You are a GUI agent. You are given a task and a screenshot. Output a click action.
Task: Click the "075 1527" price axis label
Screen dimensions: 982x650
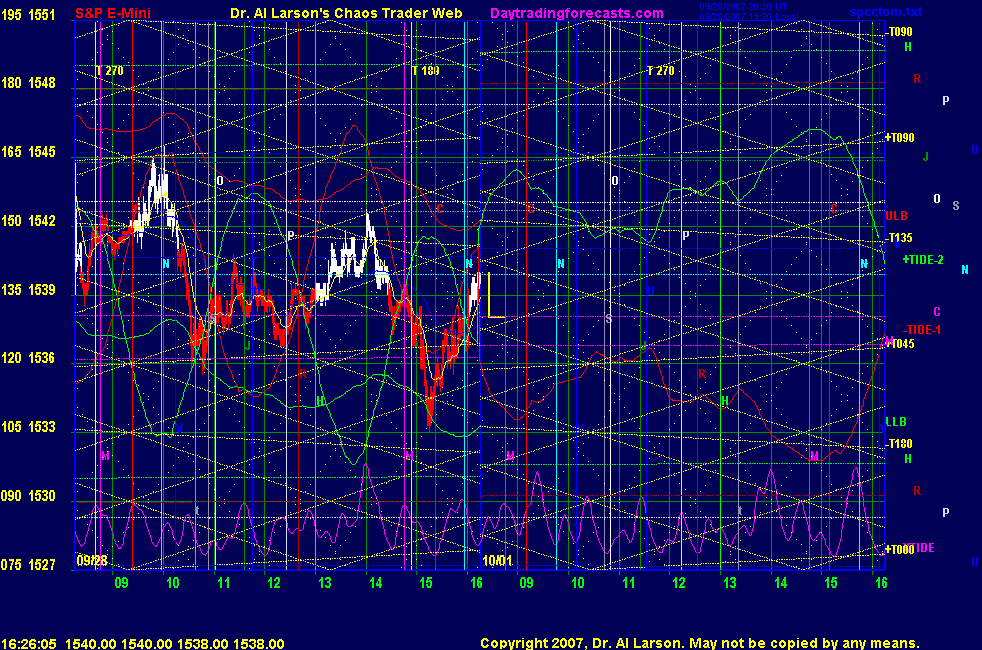pos(28,565)
